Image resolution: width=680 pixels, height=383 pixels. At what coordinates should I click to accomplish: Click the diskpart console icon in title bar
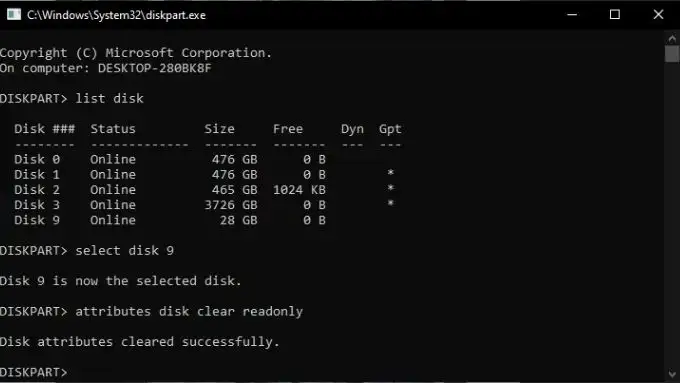coord(14,15)
